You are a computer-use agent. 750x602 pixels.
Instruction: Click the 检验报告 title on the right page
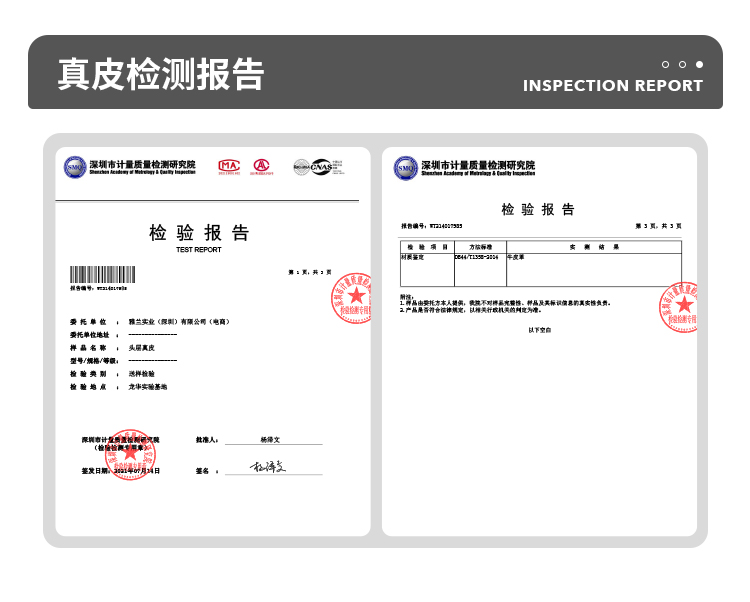pos(538,210)
